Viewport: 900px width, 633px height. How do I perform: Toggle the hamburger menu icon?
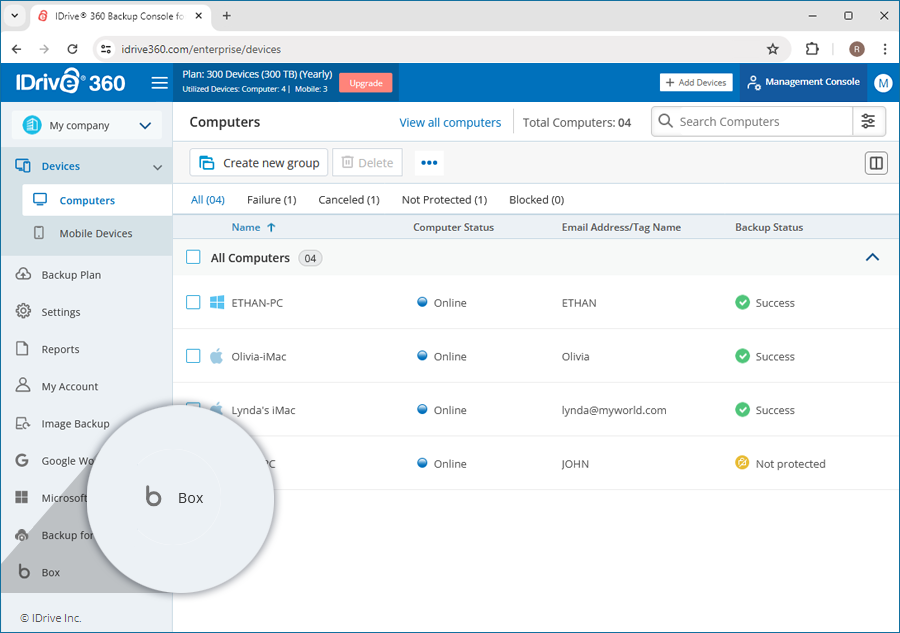(x=160, y=83)
